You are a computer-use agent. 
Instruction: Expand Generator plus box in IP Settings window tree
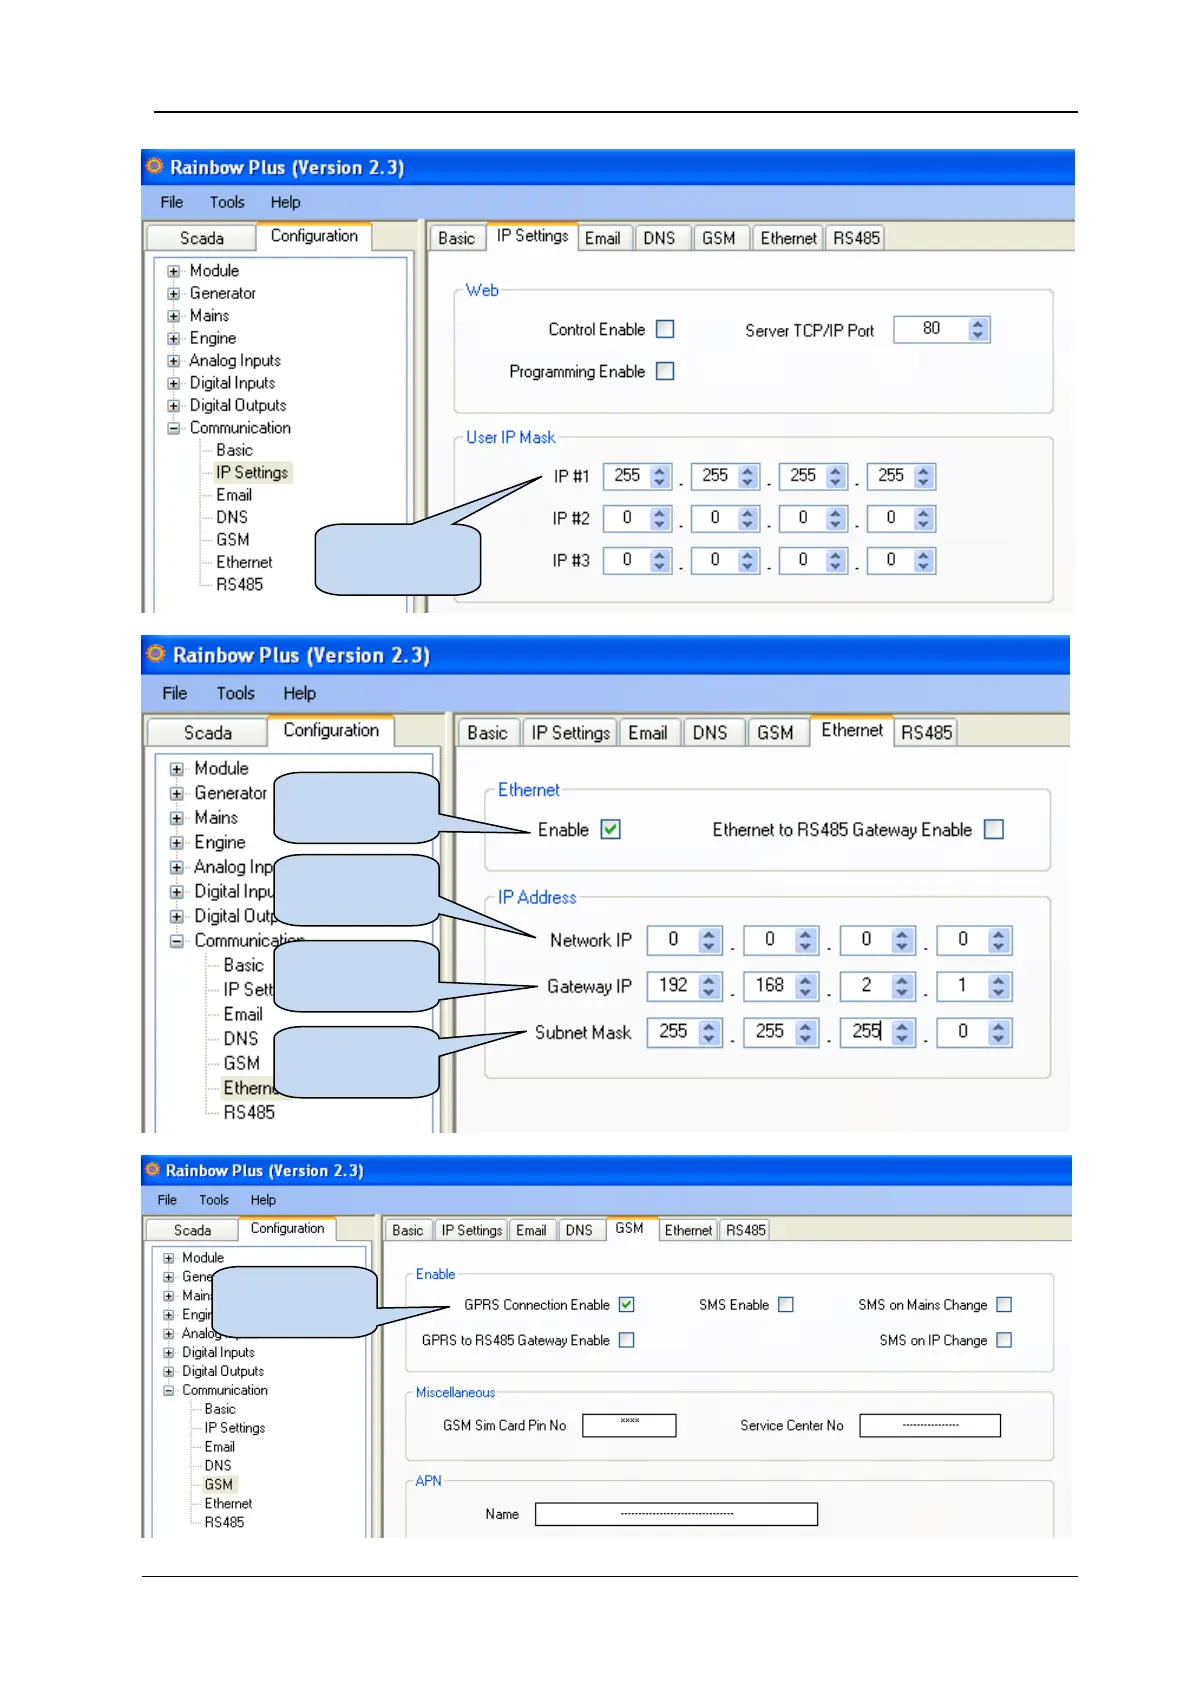[x=174, y=294]
